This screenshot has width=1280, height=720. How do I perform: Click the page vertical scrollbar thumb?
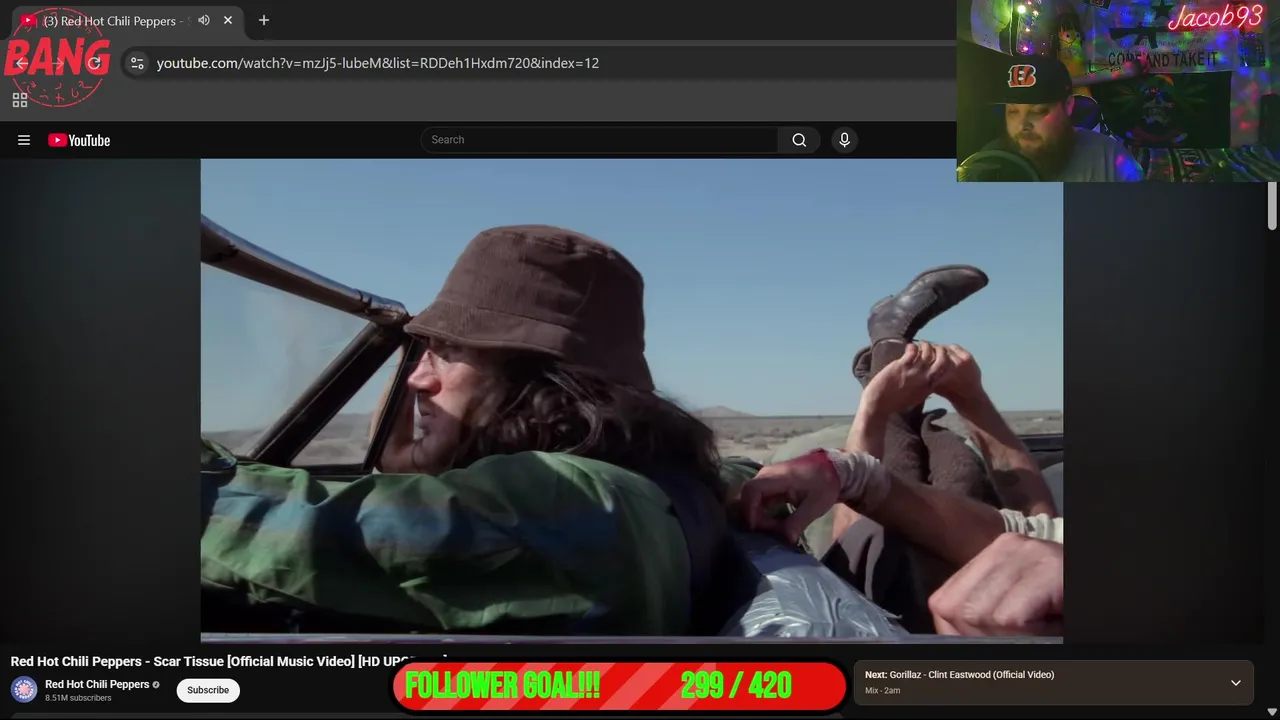(1272, 207)
